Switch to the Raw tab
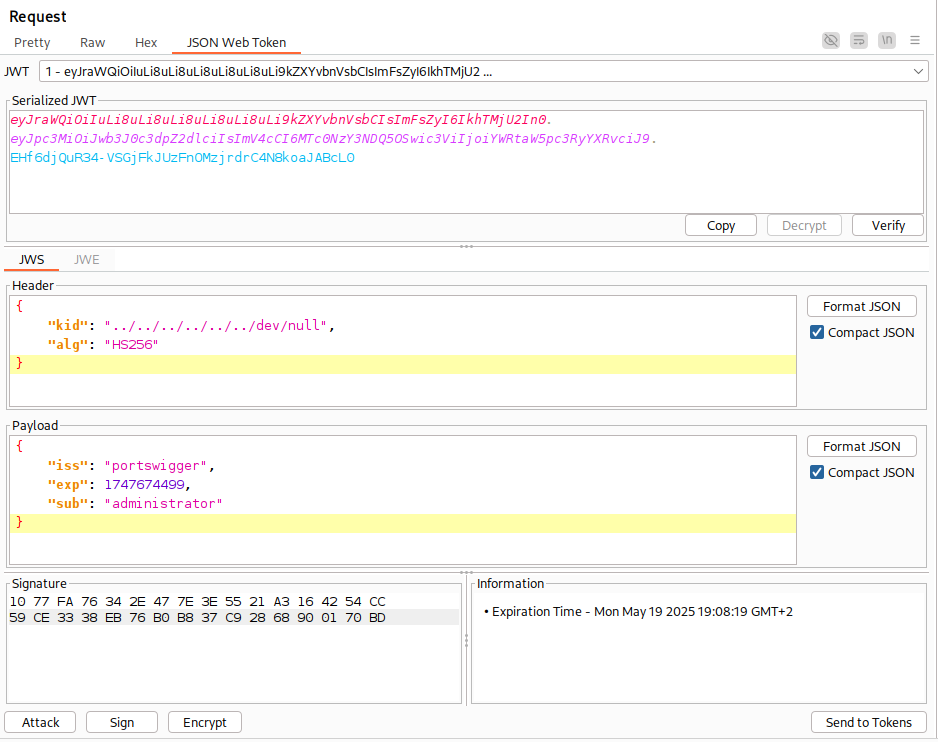Image resolution: width=938 pixels, height=742 pixels. 92,42
